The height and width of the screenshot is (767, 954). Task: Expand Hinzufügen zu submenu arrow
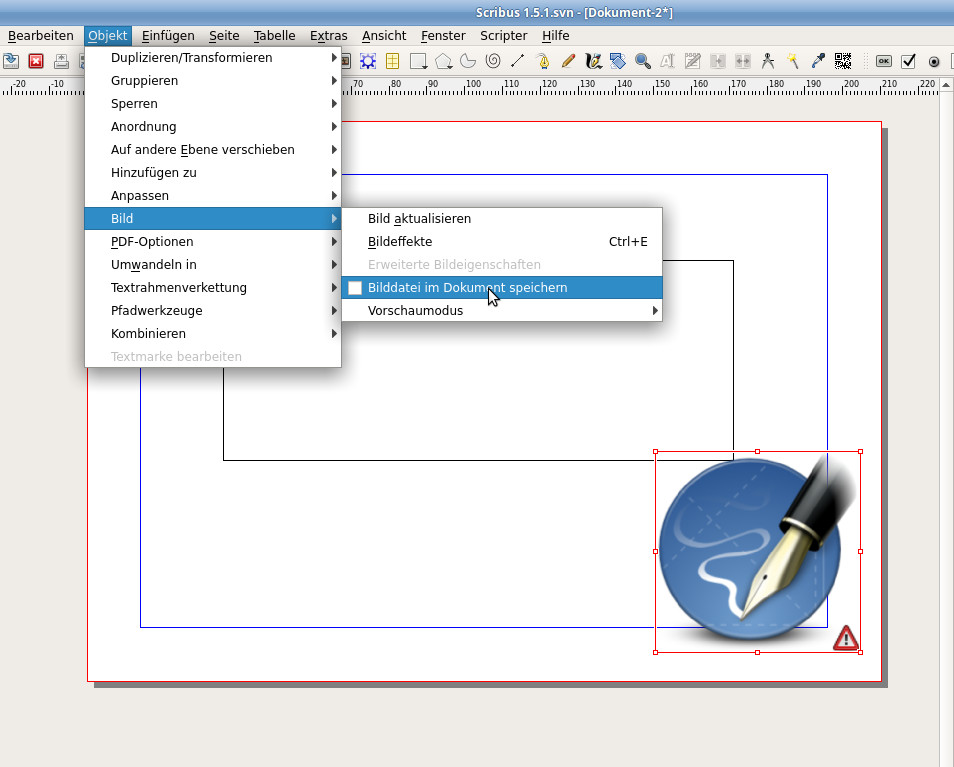point(334,173)
